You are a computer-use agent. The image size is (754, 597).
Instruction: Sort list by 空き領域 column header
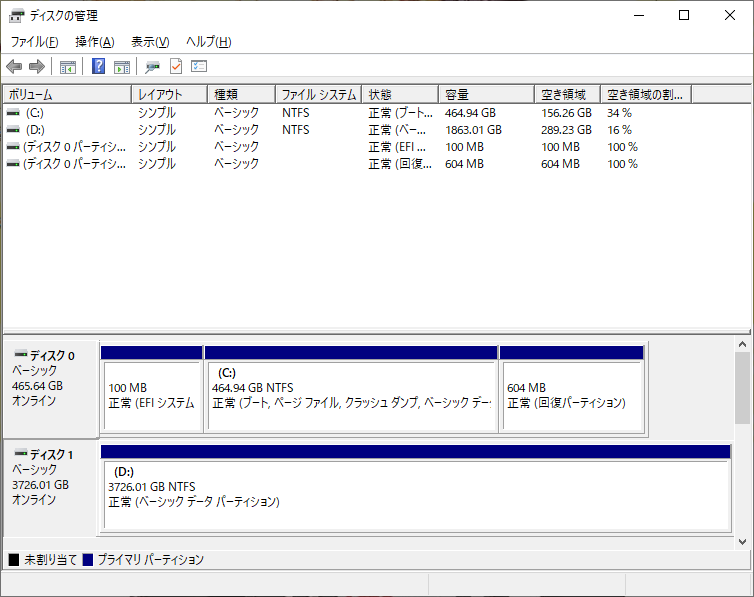pyautogui.click(x=566, y=94)
